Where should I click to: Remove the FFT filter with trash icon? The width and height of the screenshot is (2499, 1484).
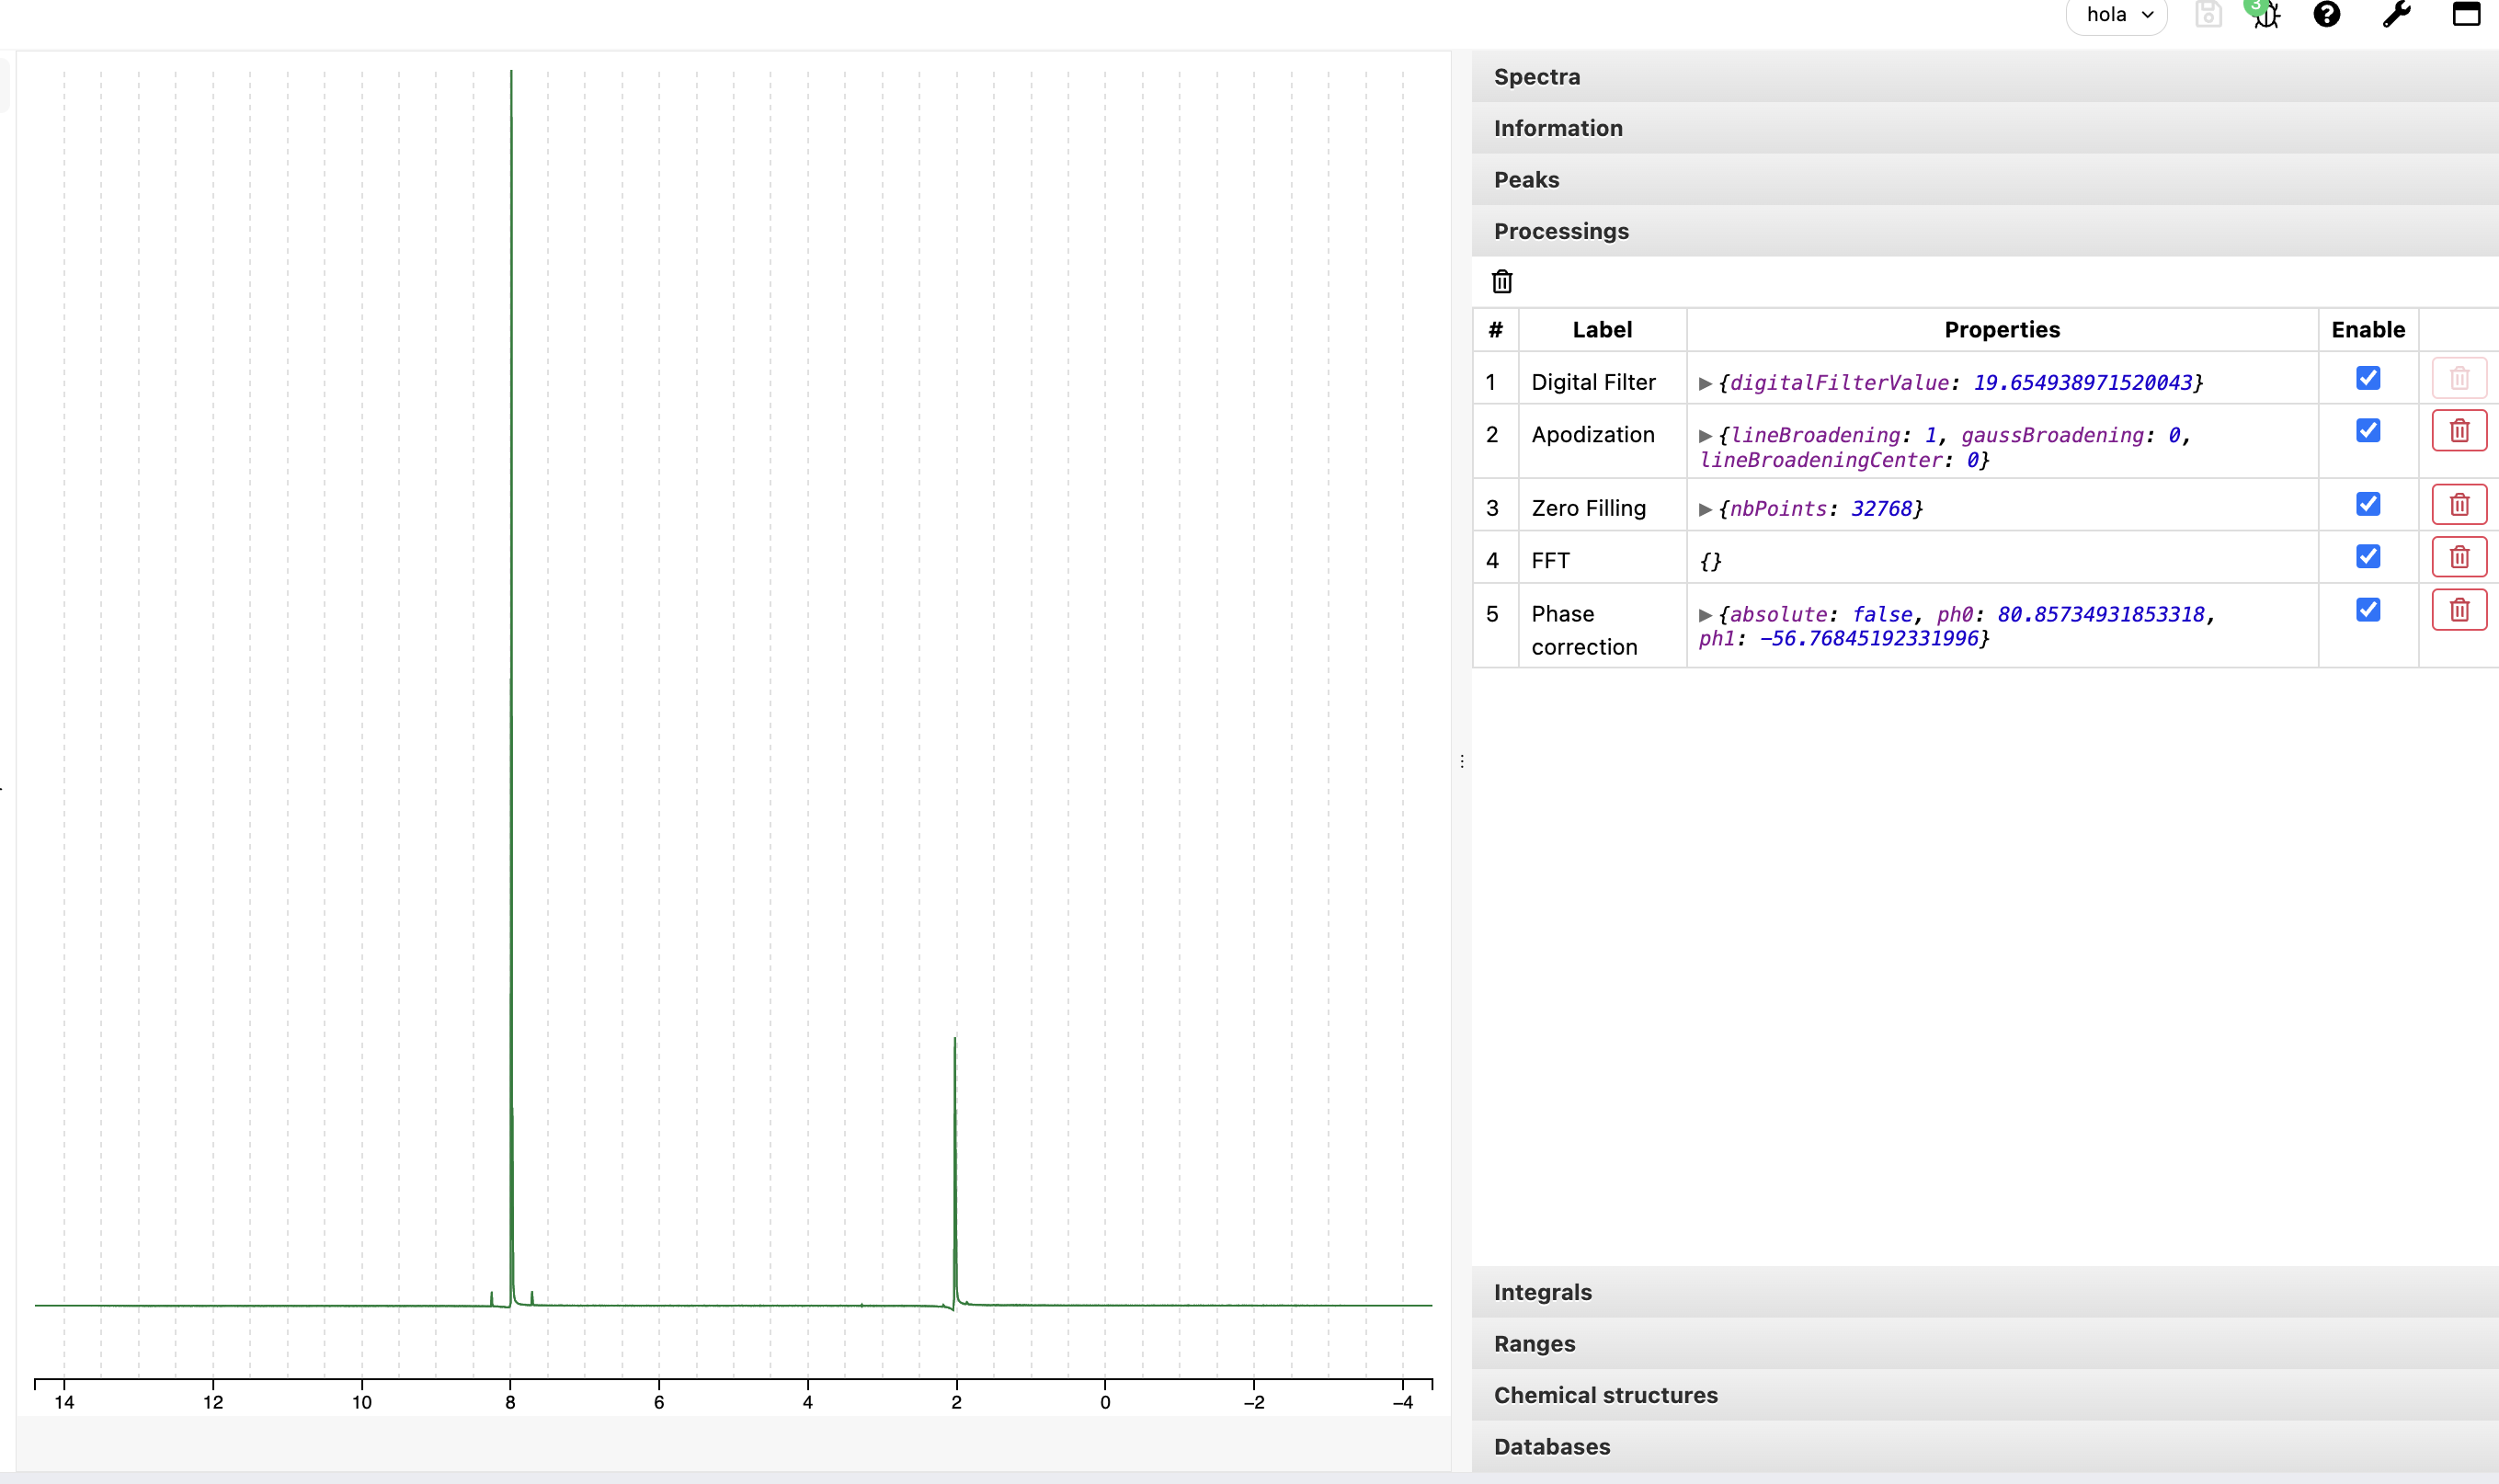click(2458, 557)
